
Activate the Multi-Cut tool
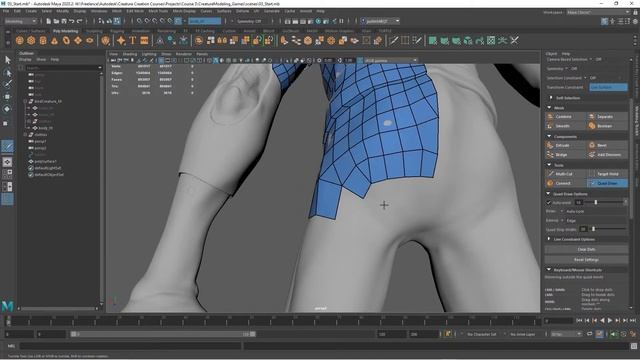565,174
